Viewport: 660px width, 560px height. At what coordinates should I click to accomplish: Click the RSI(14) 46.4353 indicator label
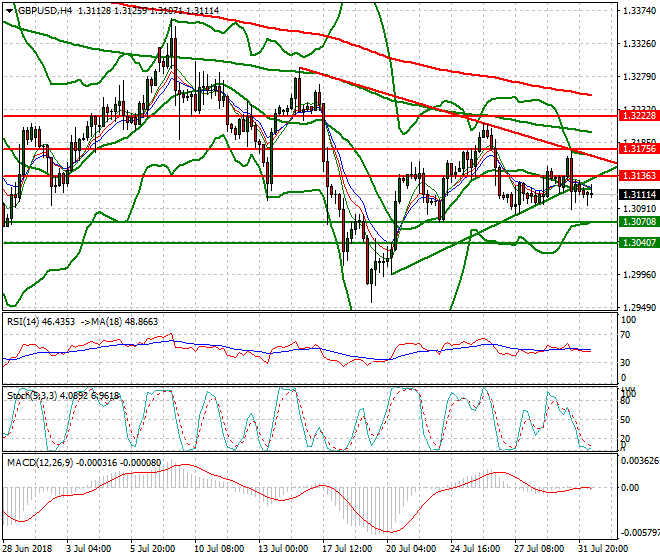point(41,322)
